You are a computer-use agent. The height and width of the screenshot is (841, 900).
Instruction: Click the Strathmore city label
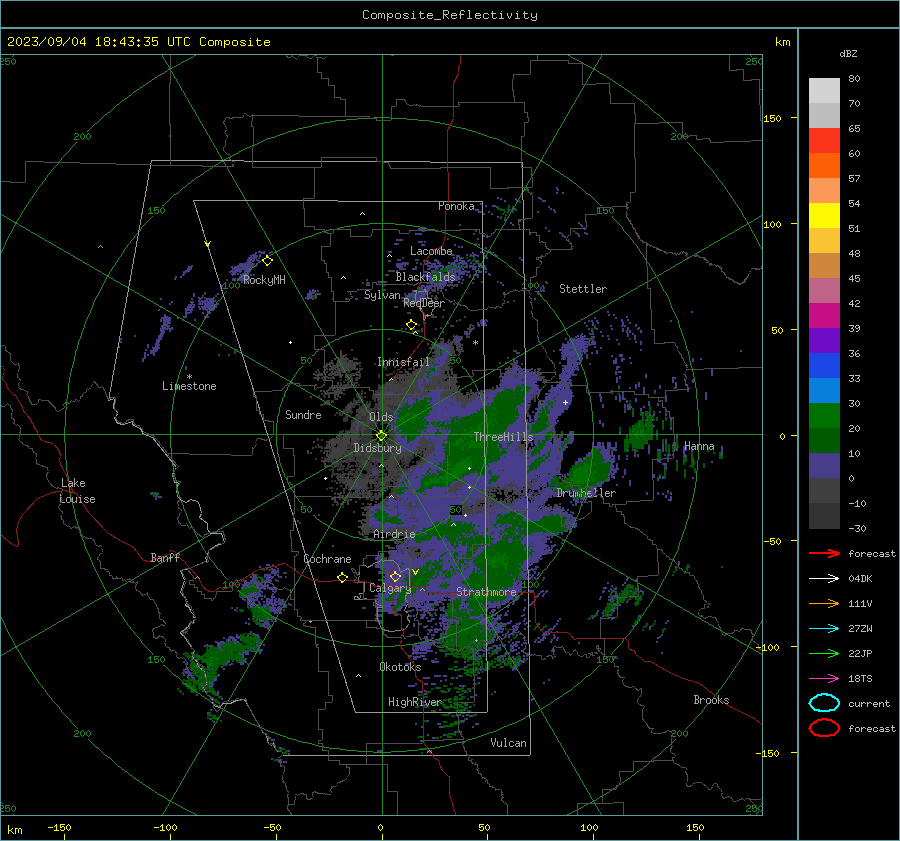point(486,591)
